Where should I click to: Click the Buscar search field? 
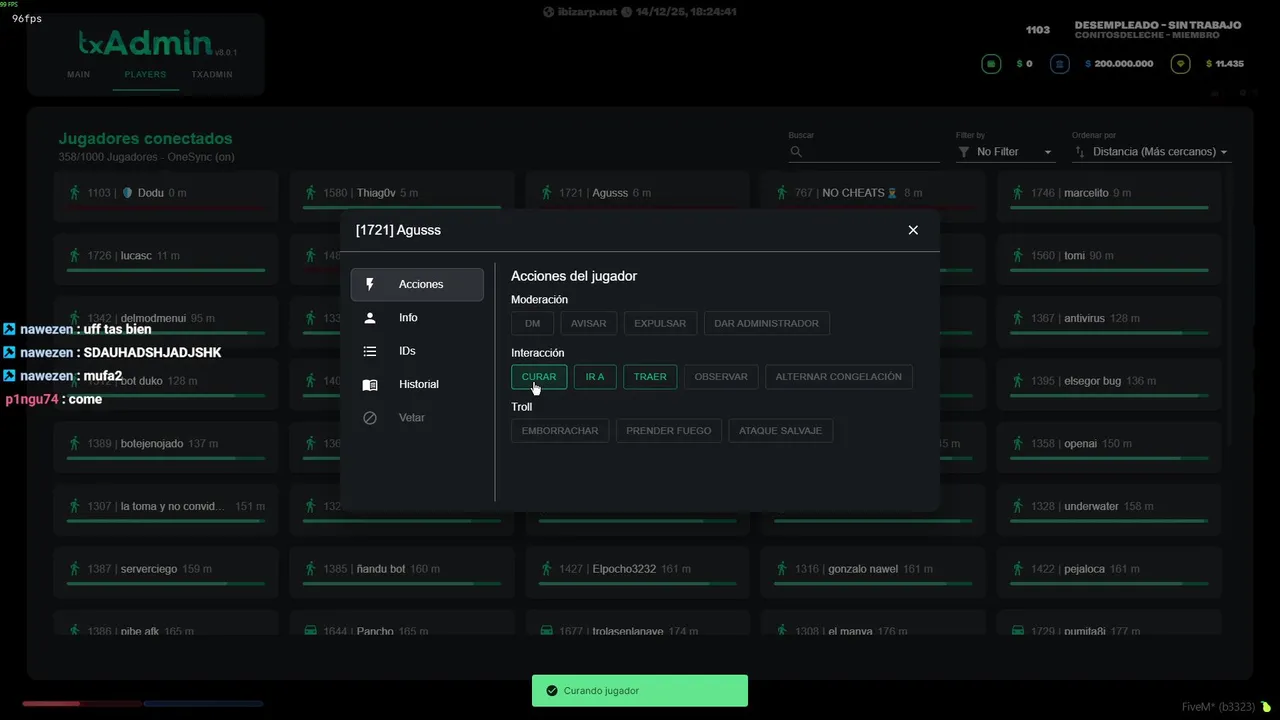(864, 152)
